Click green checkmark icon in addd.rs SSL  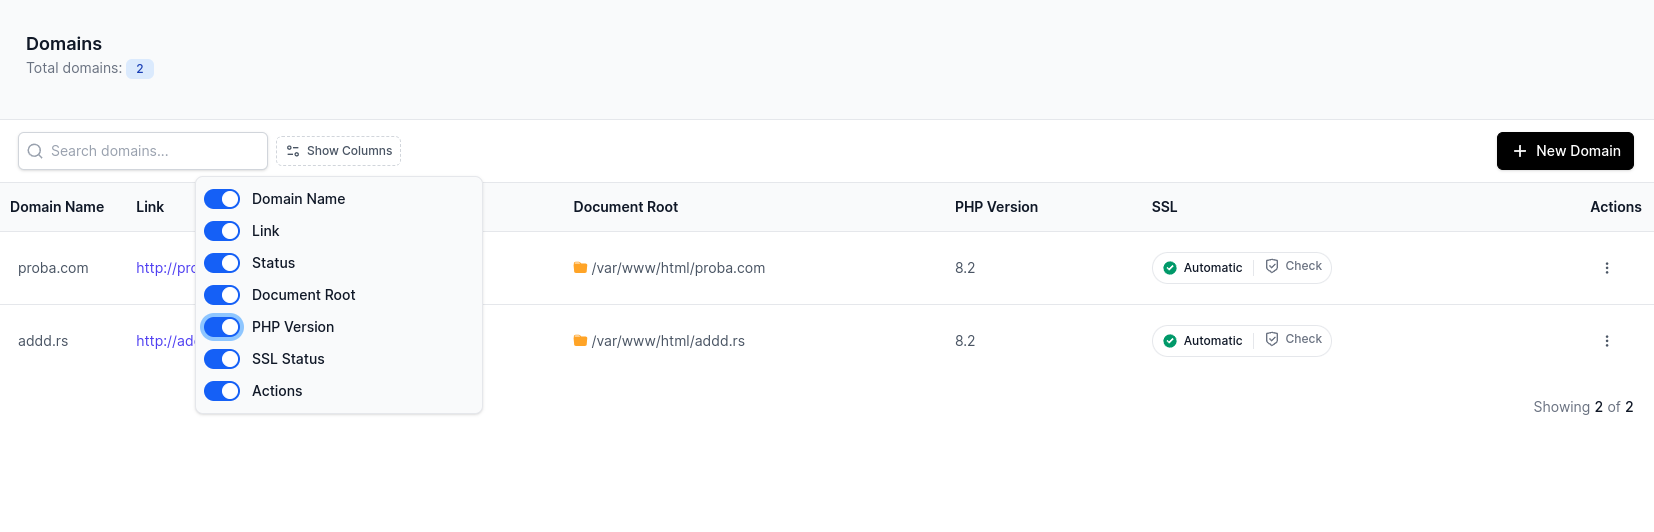coord(1170,341)
